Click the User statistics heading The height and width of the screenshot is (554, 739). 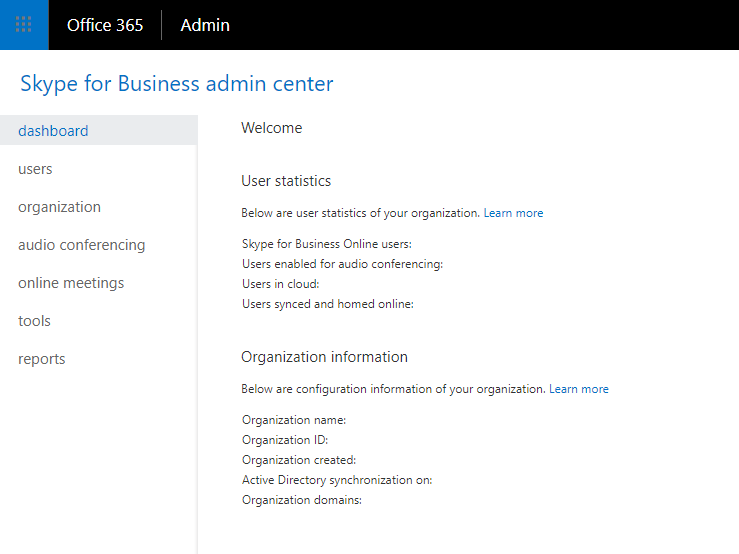286,181
